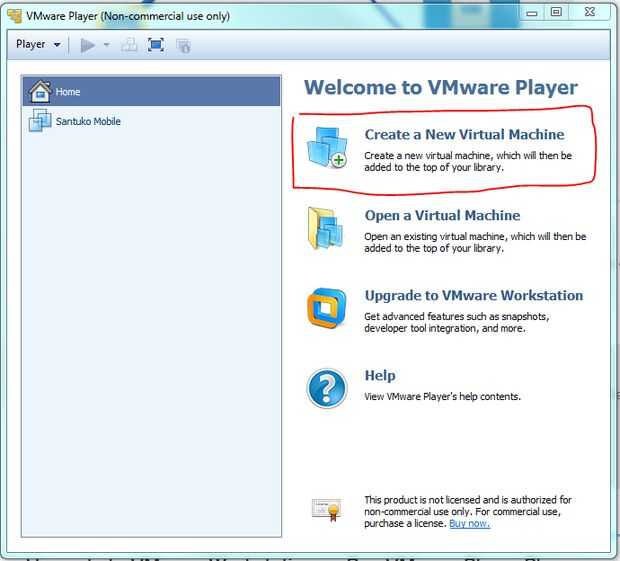Maximize the VMware Player window
This screenshot has height=561, width=620.
556,12
